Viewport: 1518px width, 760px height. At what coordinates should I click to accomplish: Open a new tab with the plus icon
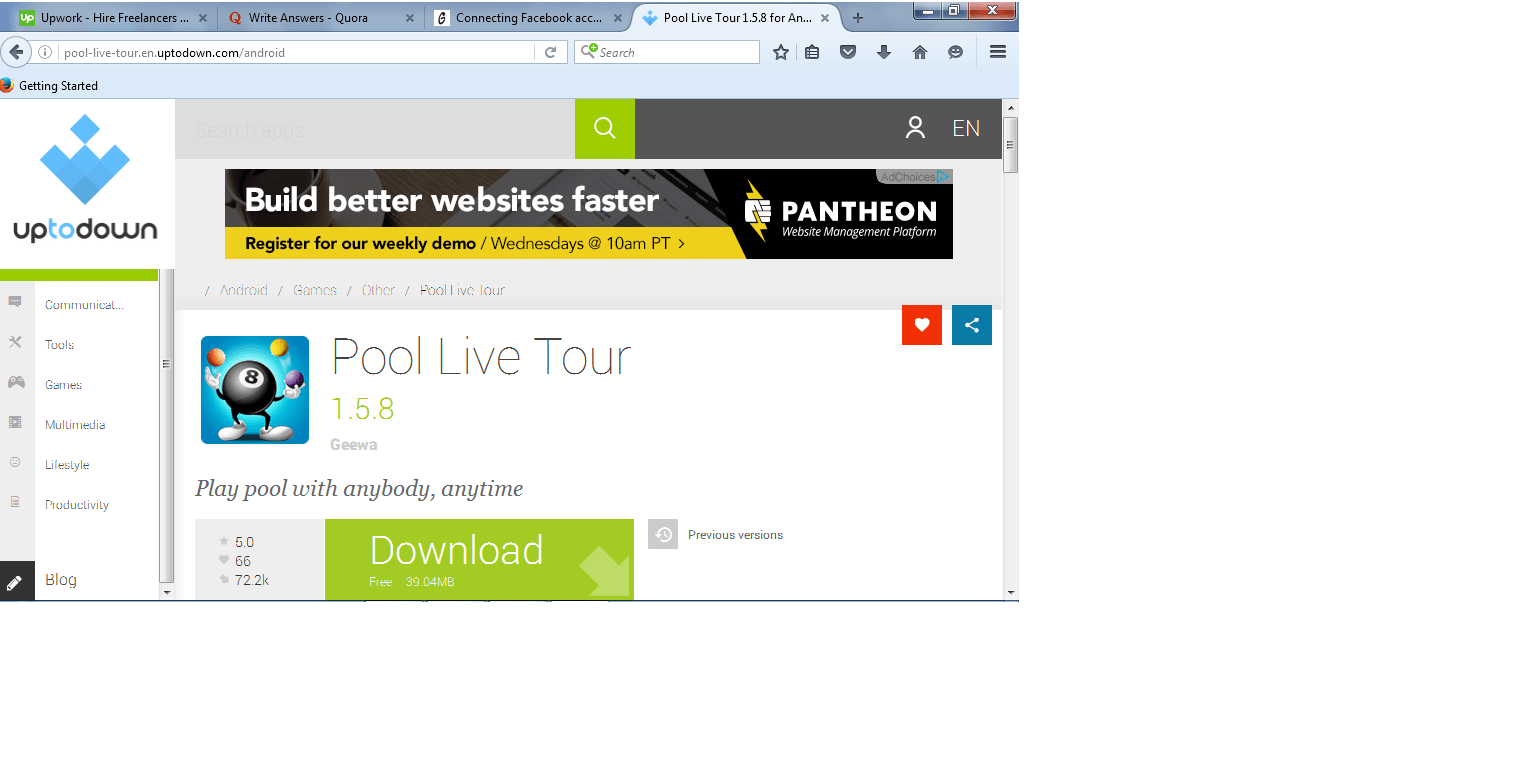tap(857, 18)
